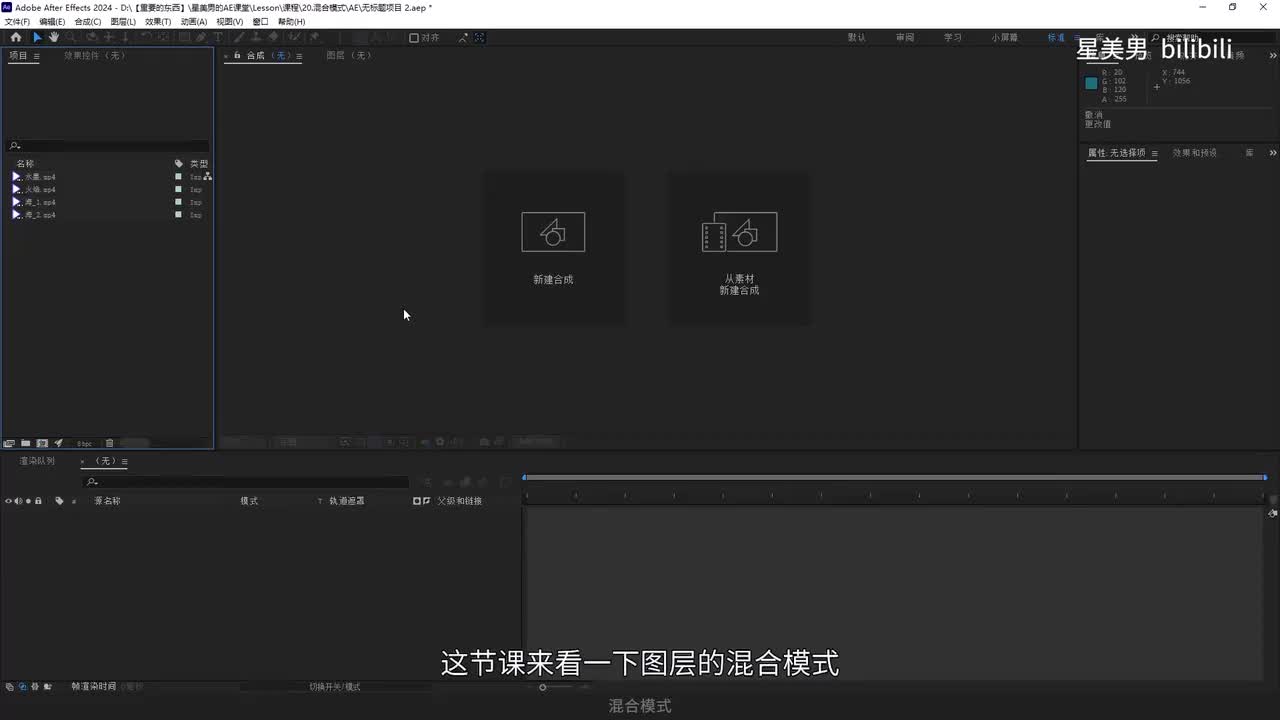Expand overflow chevron of properties panel group

tap(1272, 153)
